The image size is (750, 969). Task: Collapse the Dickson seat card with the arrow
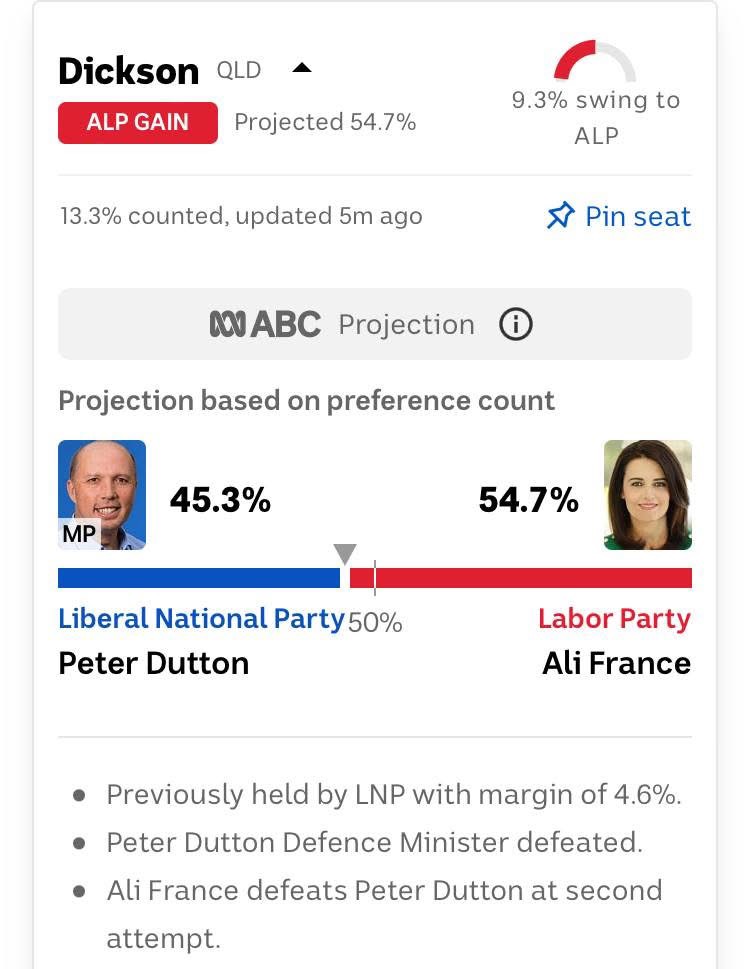301,68
